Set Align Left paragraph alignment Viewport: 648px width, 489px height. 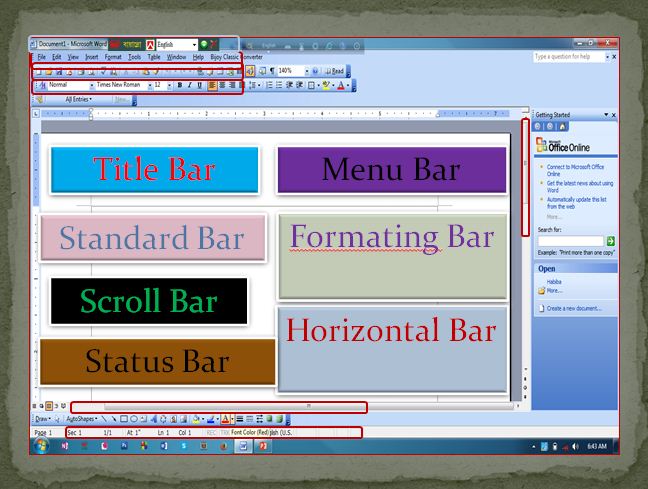tap(212, 85)
